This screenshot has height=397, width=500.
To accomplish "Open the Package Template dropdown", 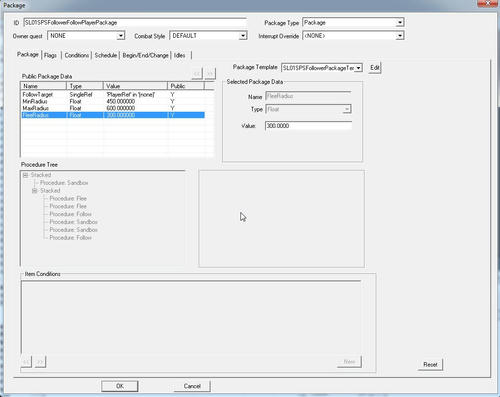I will coord(358,68).
